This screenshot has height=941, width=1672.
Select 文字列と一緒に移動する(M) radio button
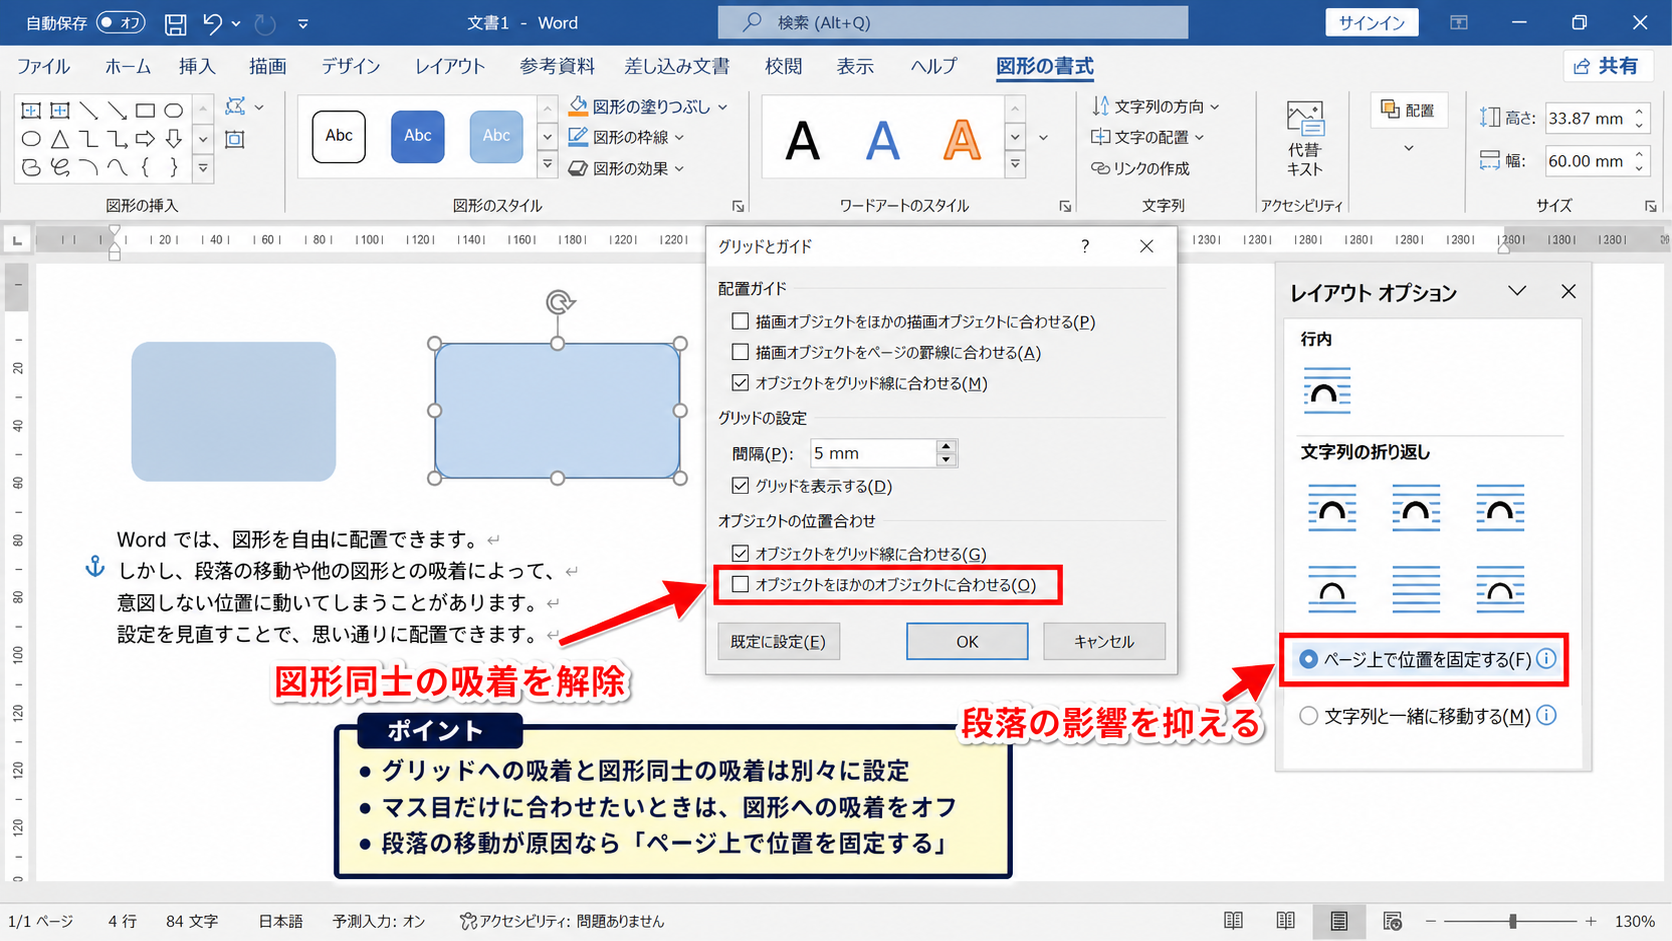pyautogui.click(x=1308, y=716)
